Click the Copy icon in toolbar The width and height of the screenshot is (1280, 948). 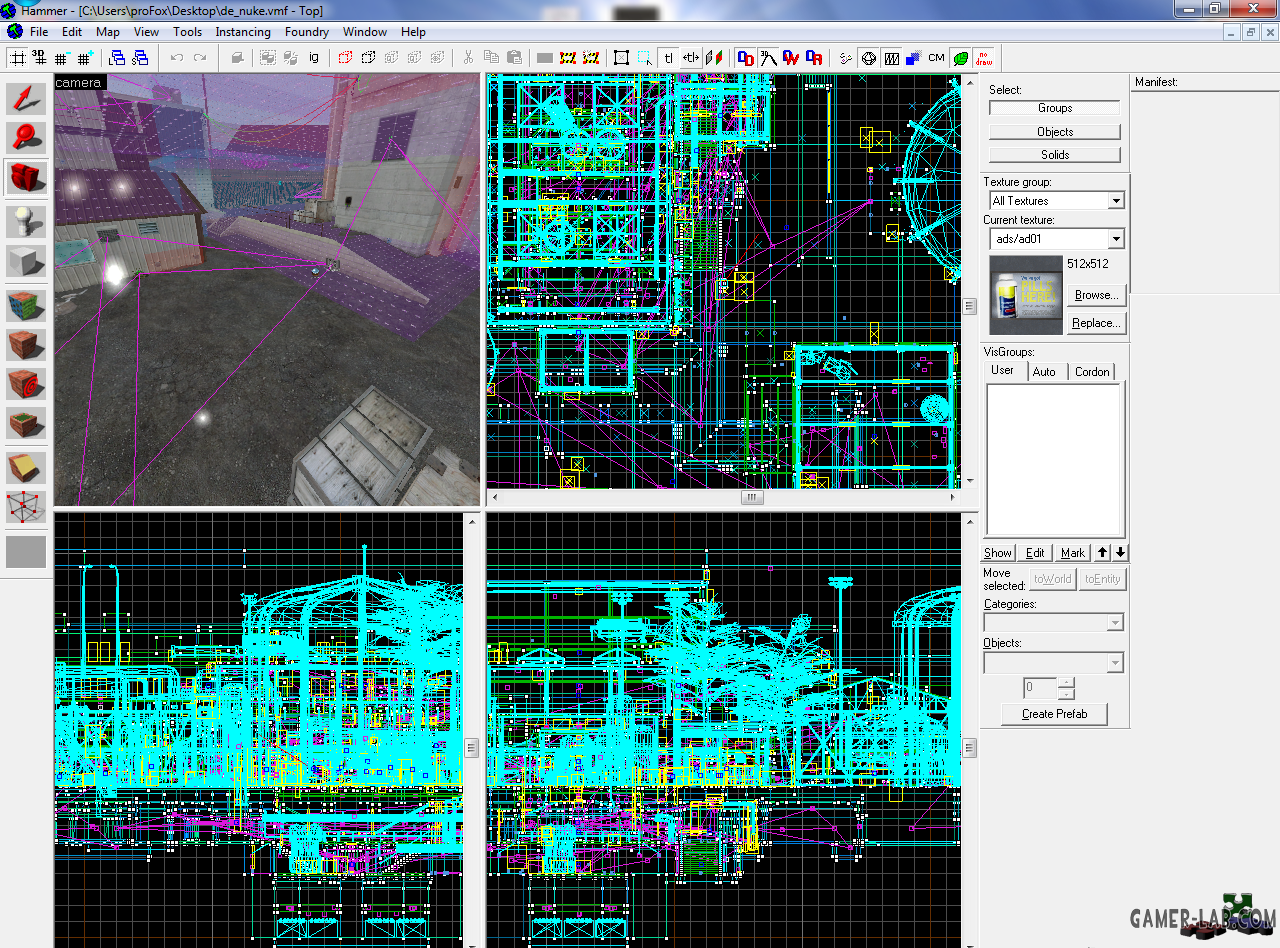(491, 58)
